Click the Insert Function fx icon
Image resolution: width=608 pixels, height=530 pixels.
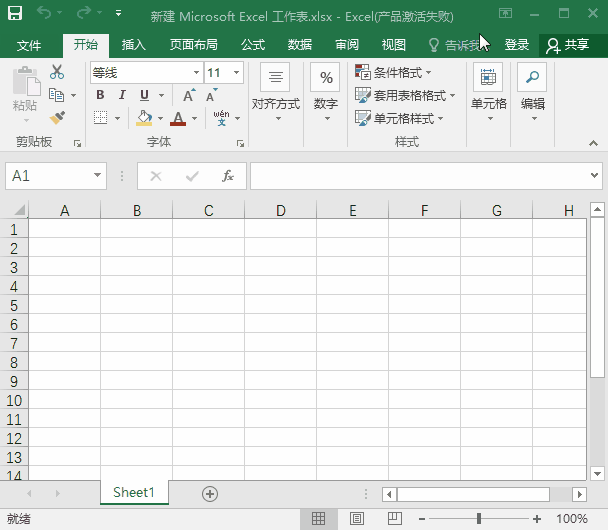pyautogui.click(x=228, y=176)
